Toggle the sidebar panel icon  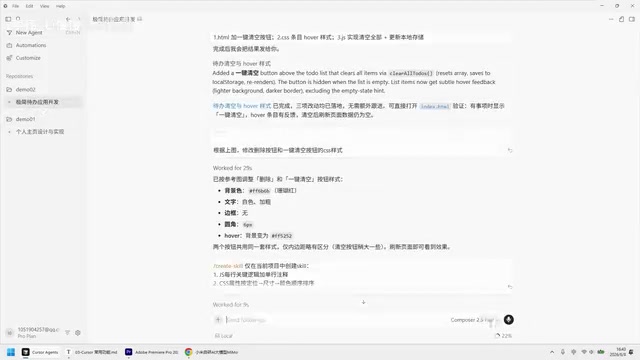click(x=8, y=19)
